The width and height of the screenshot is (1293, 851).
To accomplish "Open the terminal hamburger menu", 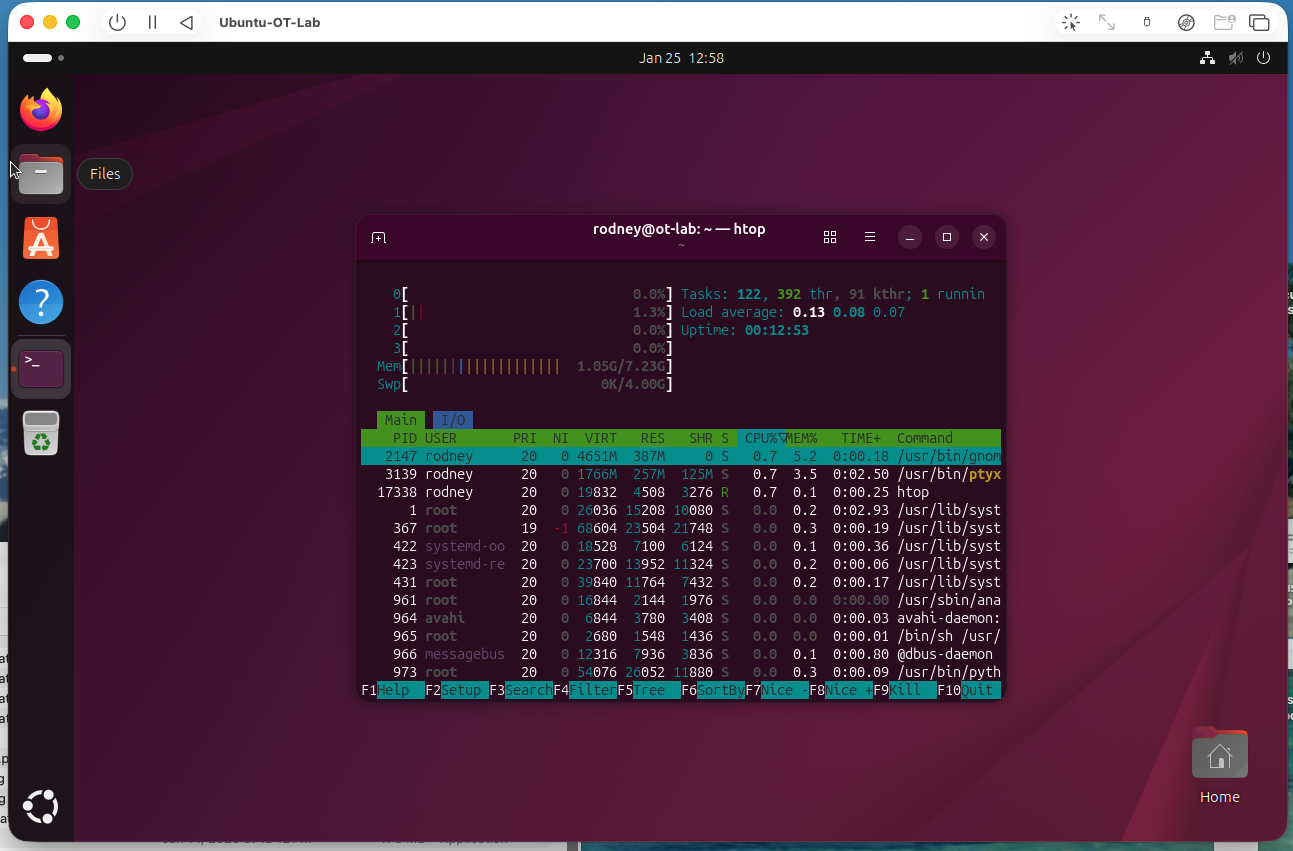I will tap(869, 237).
